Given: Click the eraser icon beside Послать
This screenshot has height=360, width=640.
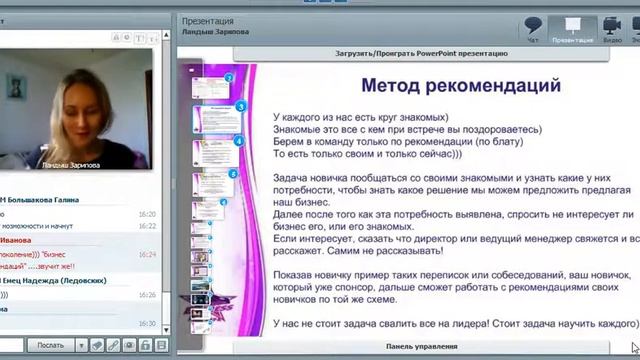Looking at the screenshot, I should click(97, 345).
